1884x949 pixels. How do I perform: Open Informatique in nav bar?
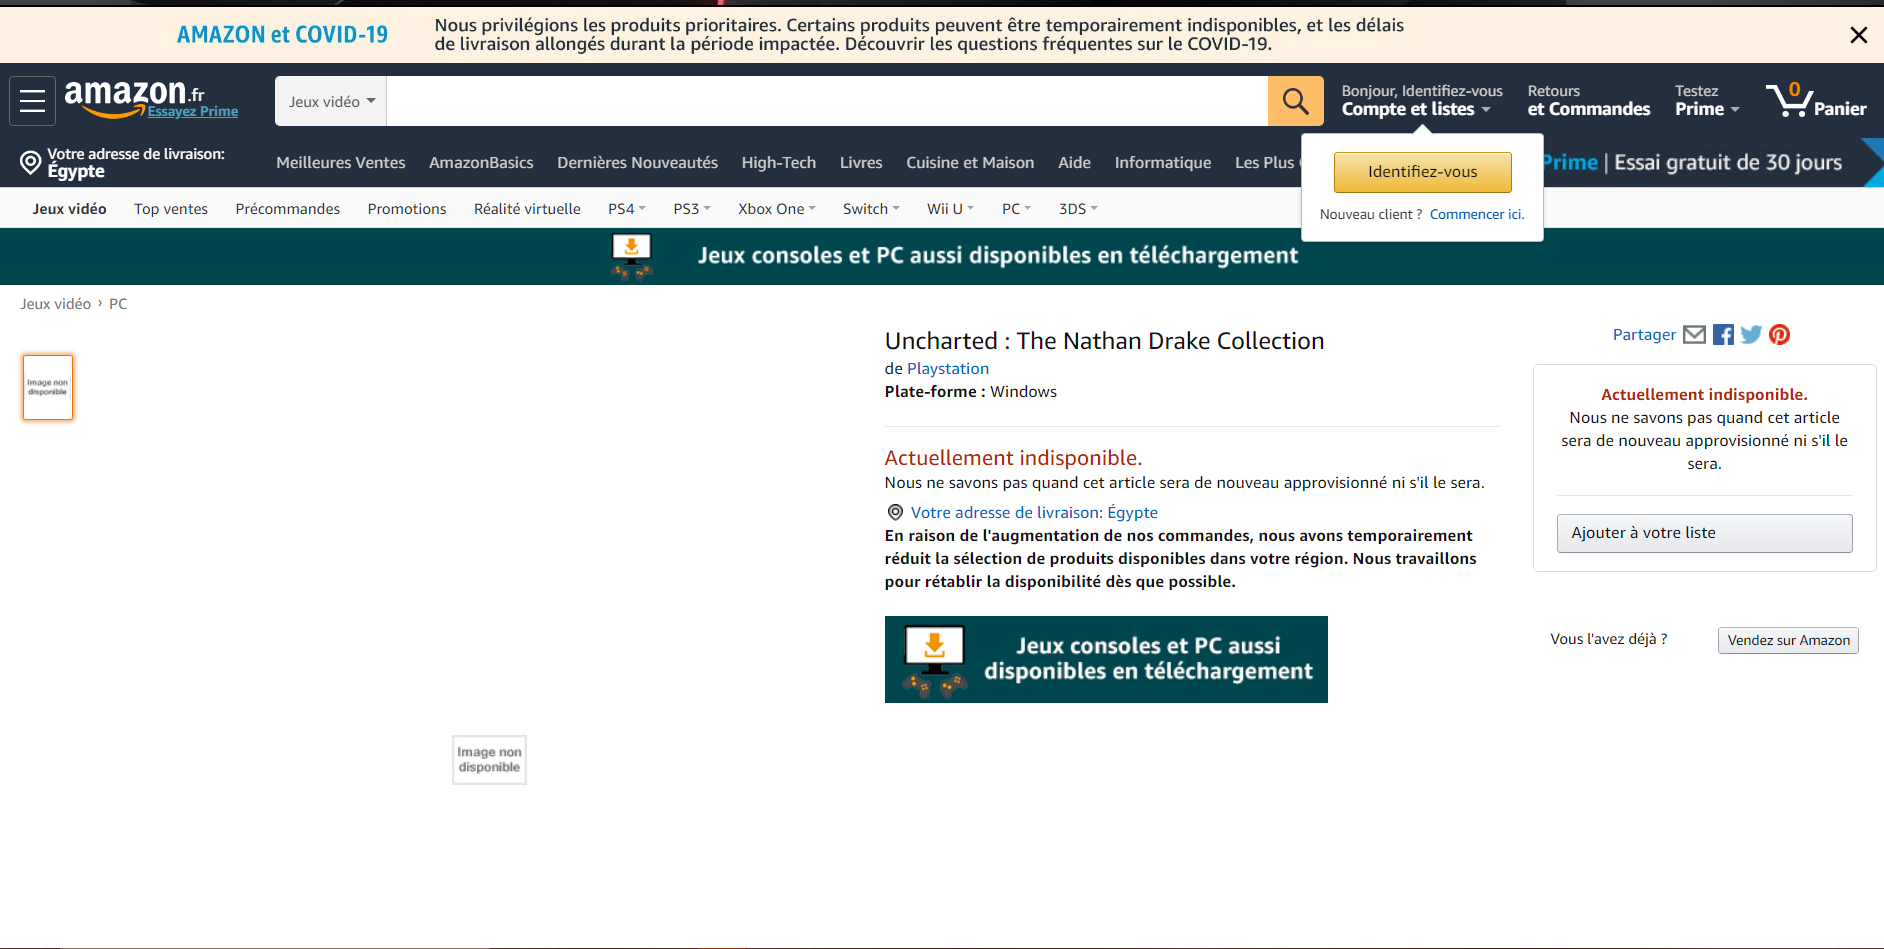[1163, 163]
